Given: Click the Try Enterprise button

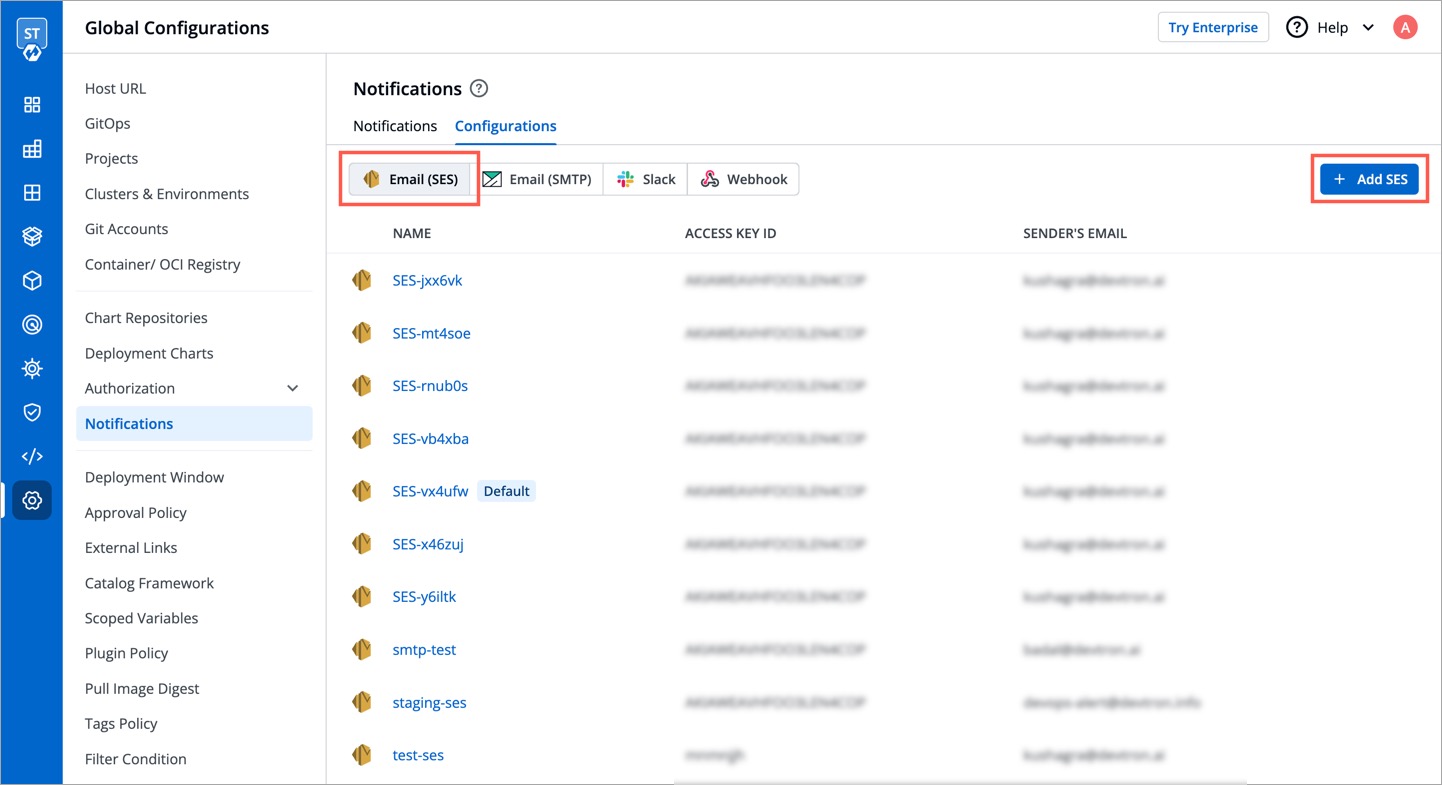Looking at the screenshot, I should [1213, 27].
